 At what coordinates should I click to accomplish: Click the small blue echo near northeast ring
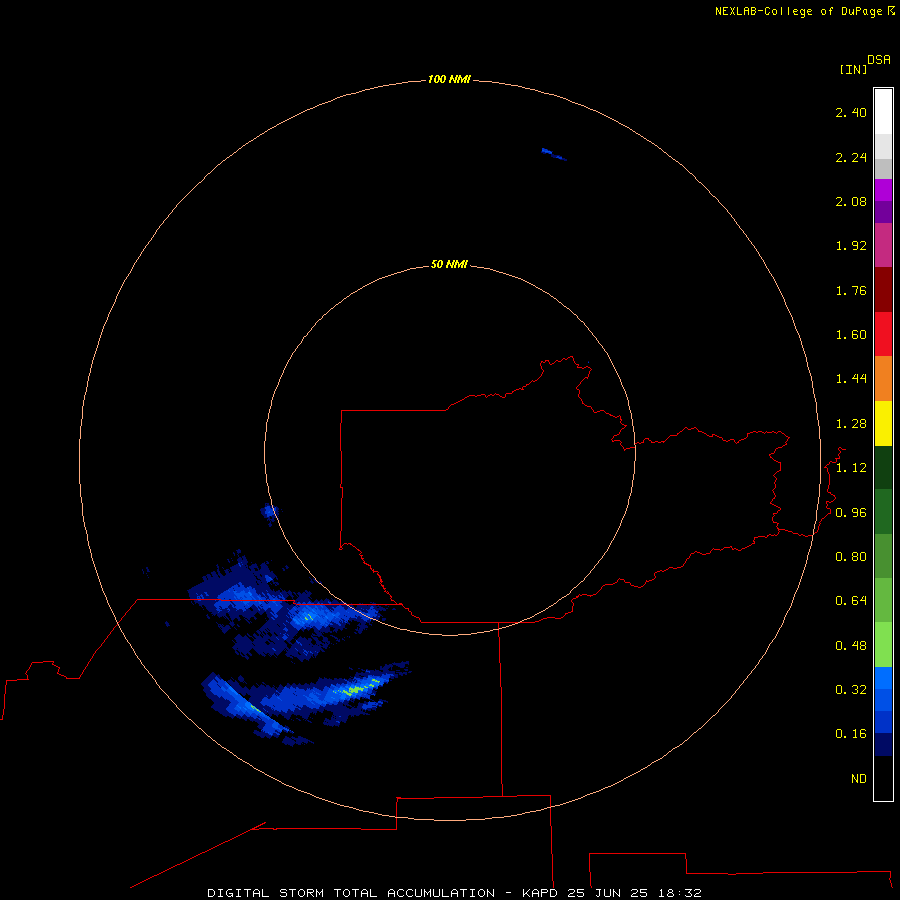[554, 154]
